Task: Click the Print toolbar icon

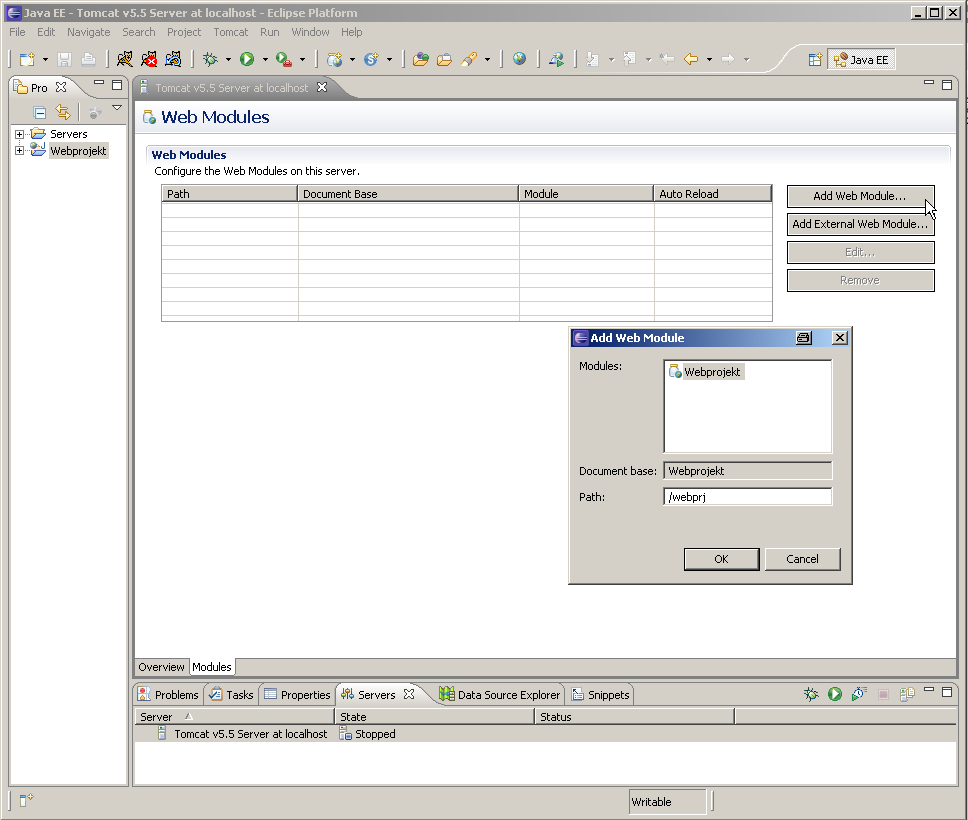Action: coord(88,59)
